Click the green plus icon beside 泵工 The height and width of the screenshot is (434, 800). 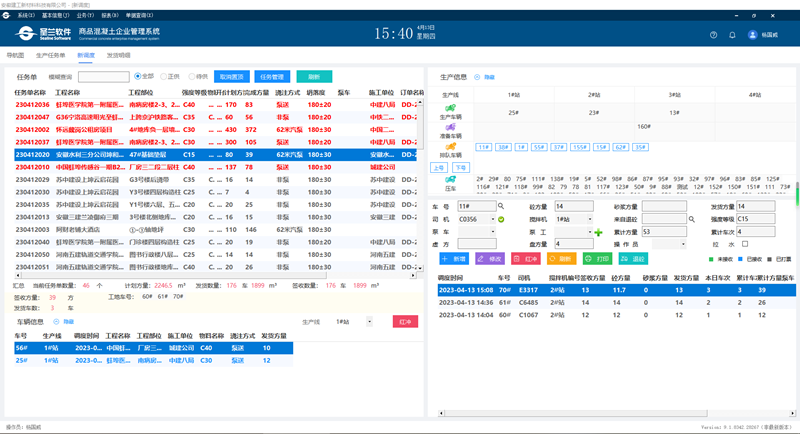[599, 232]
